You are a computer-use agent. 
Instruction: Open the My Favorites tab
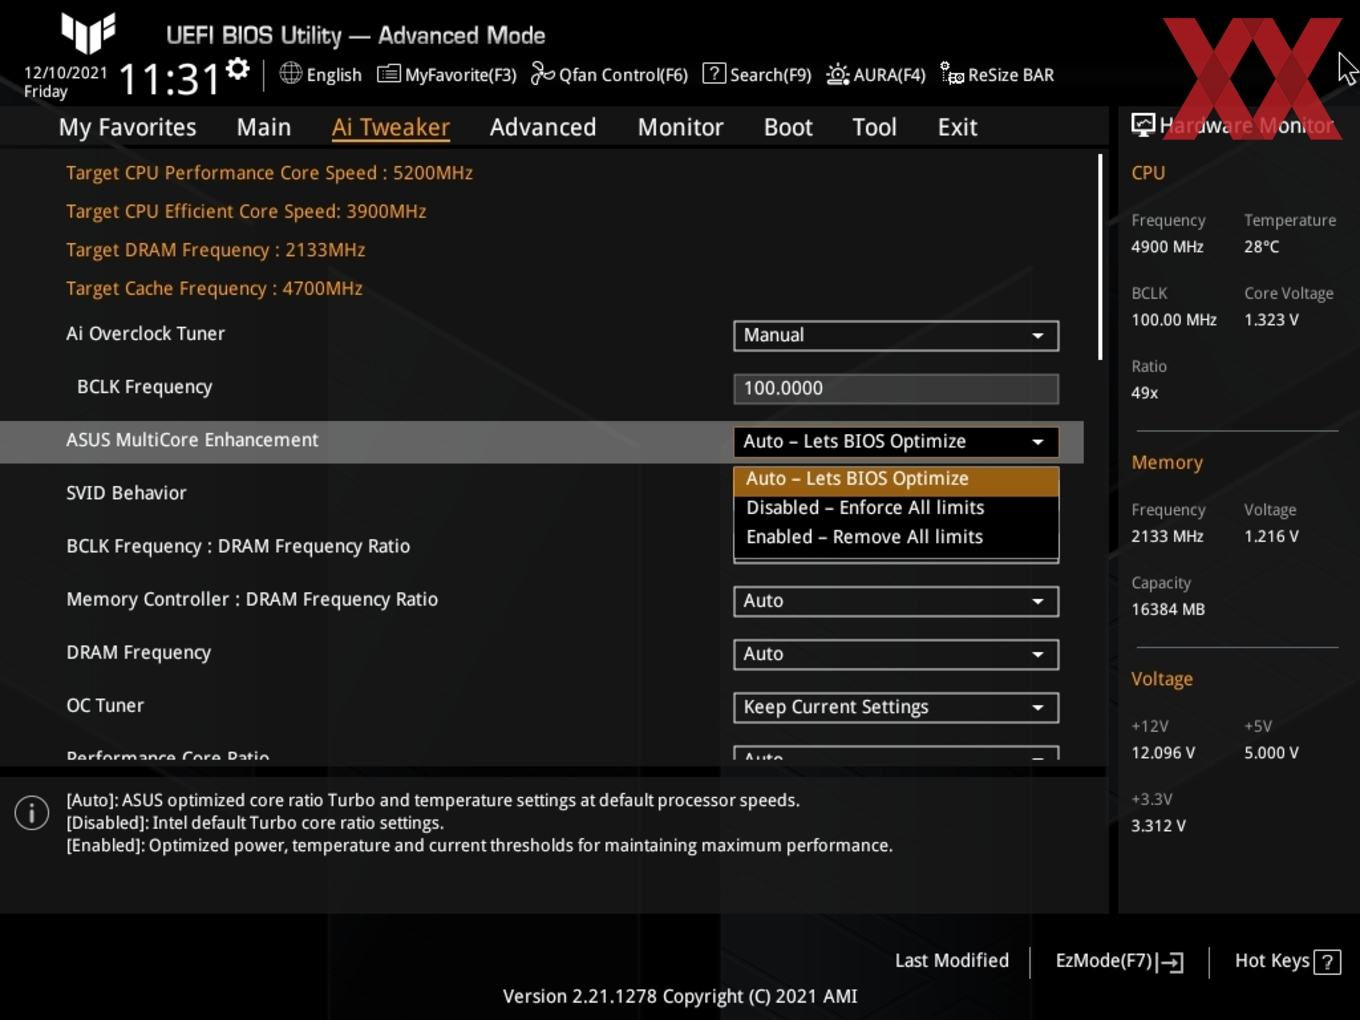pos(127,127)
